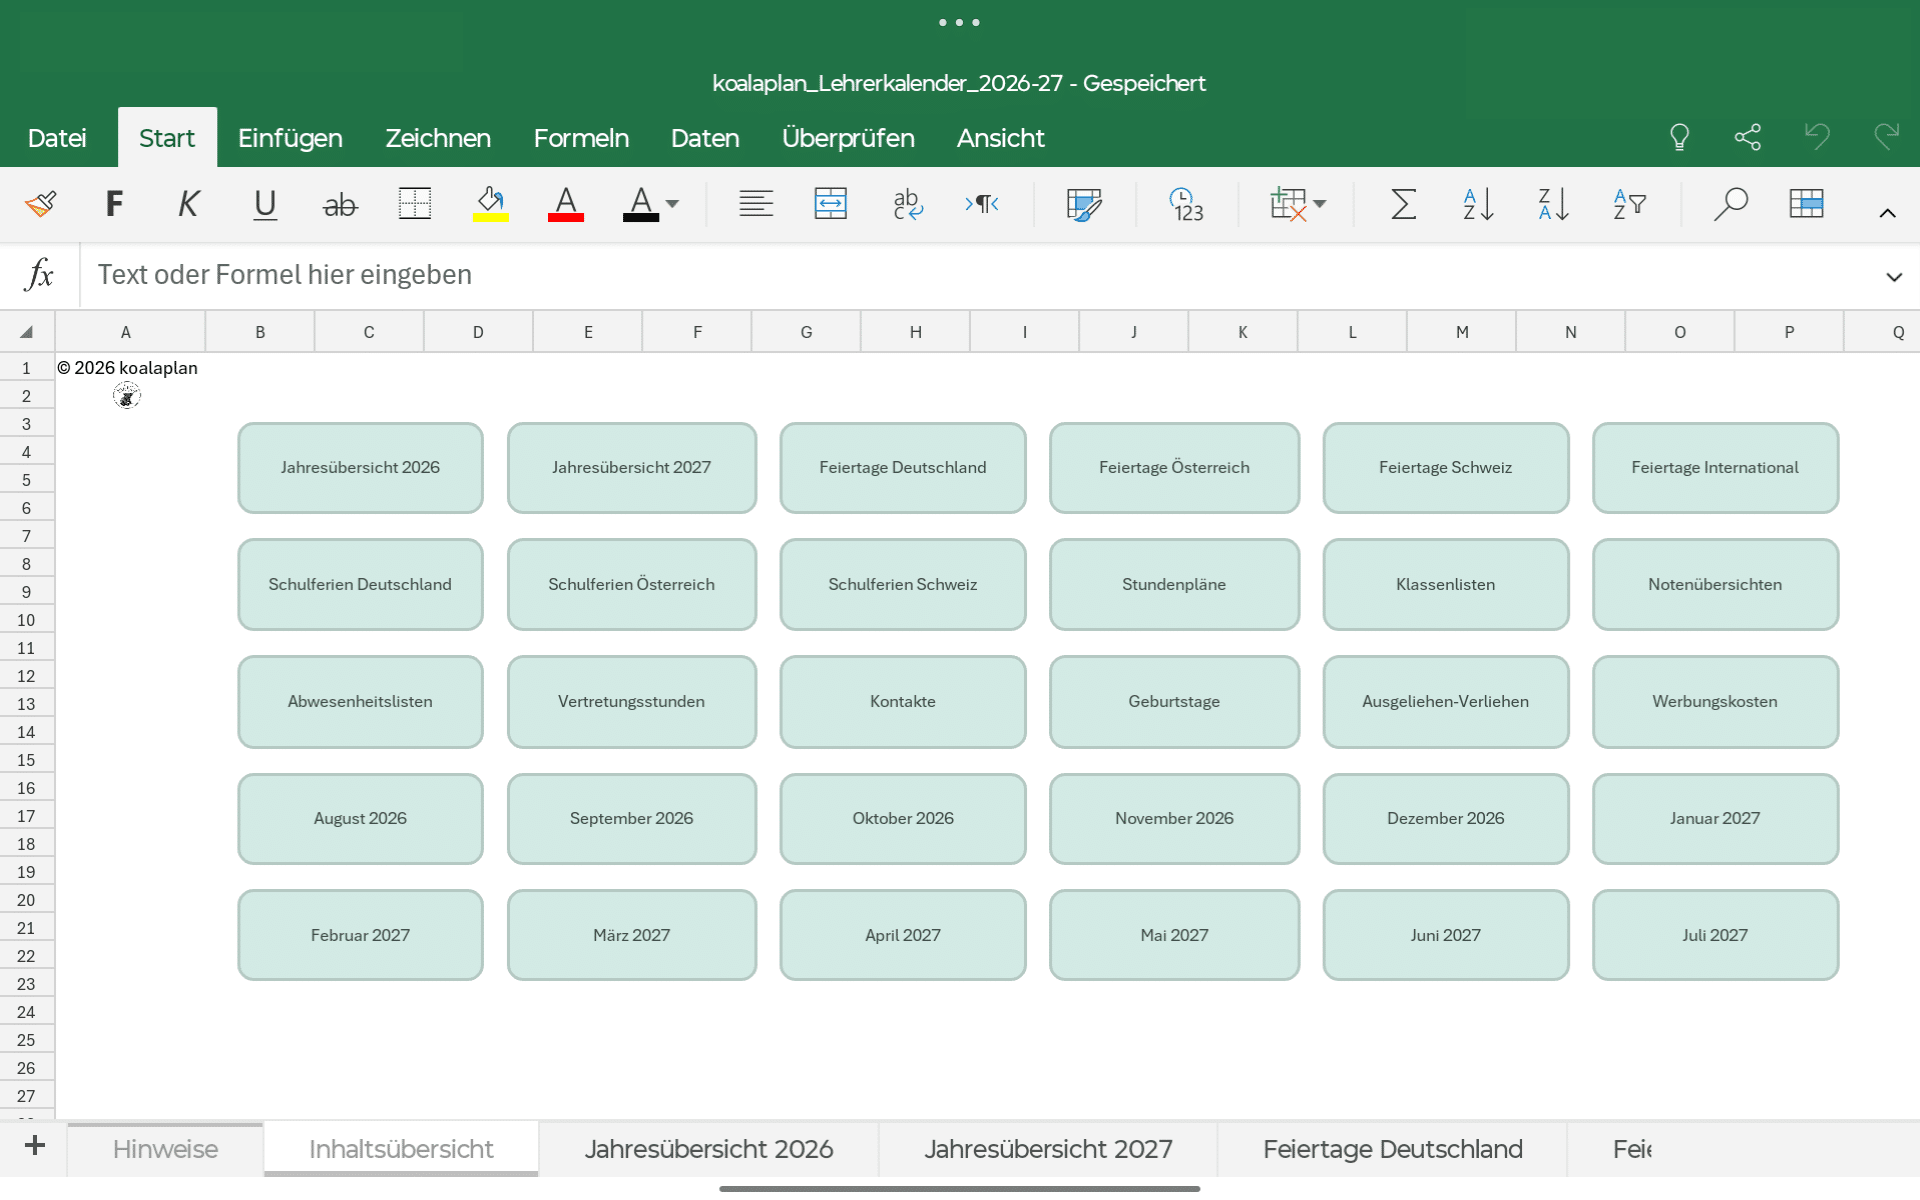This screenshot has width=1920, height=1200.
Task: Open the Search tool
Action: [1732, 204]
